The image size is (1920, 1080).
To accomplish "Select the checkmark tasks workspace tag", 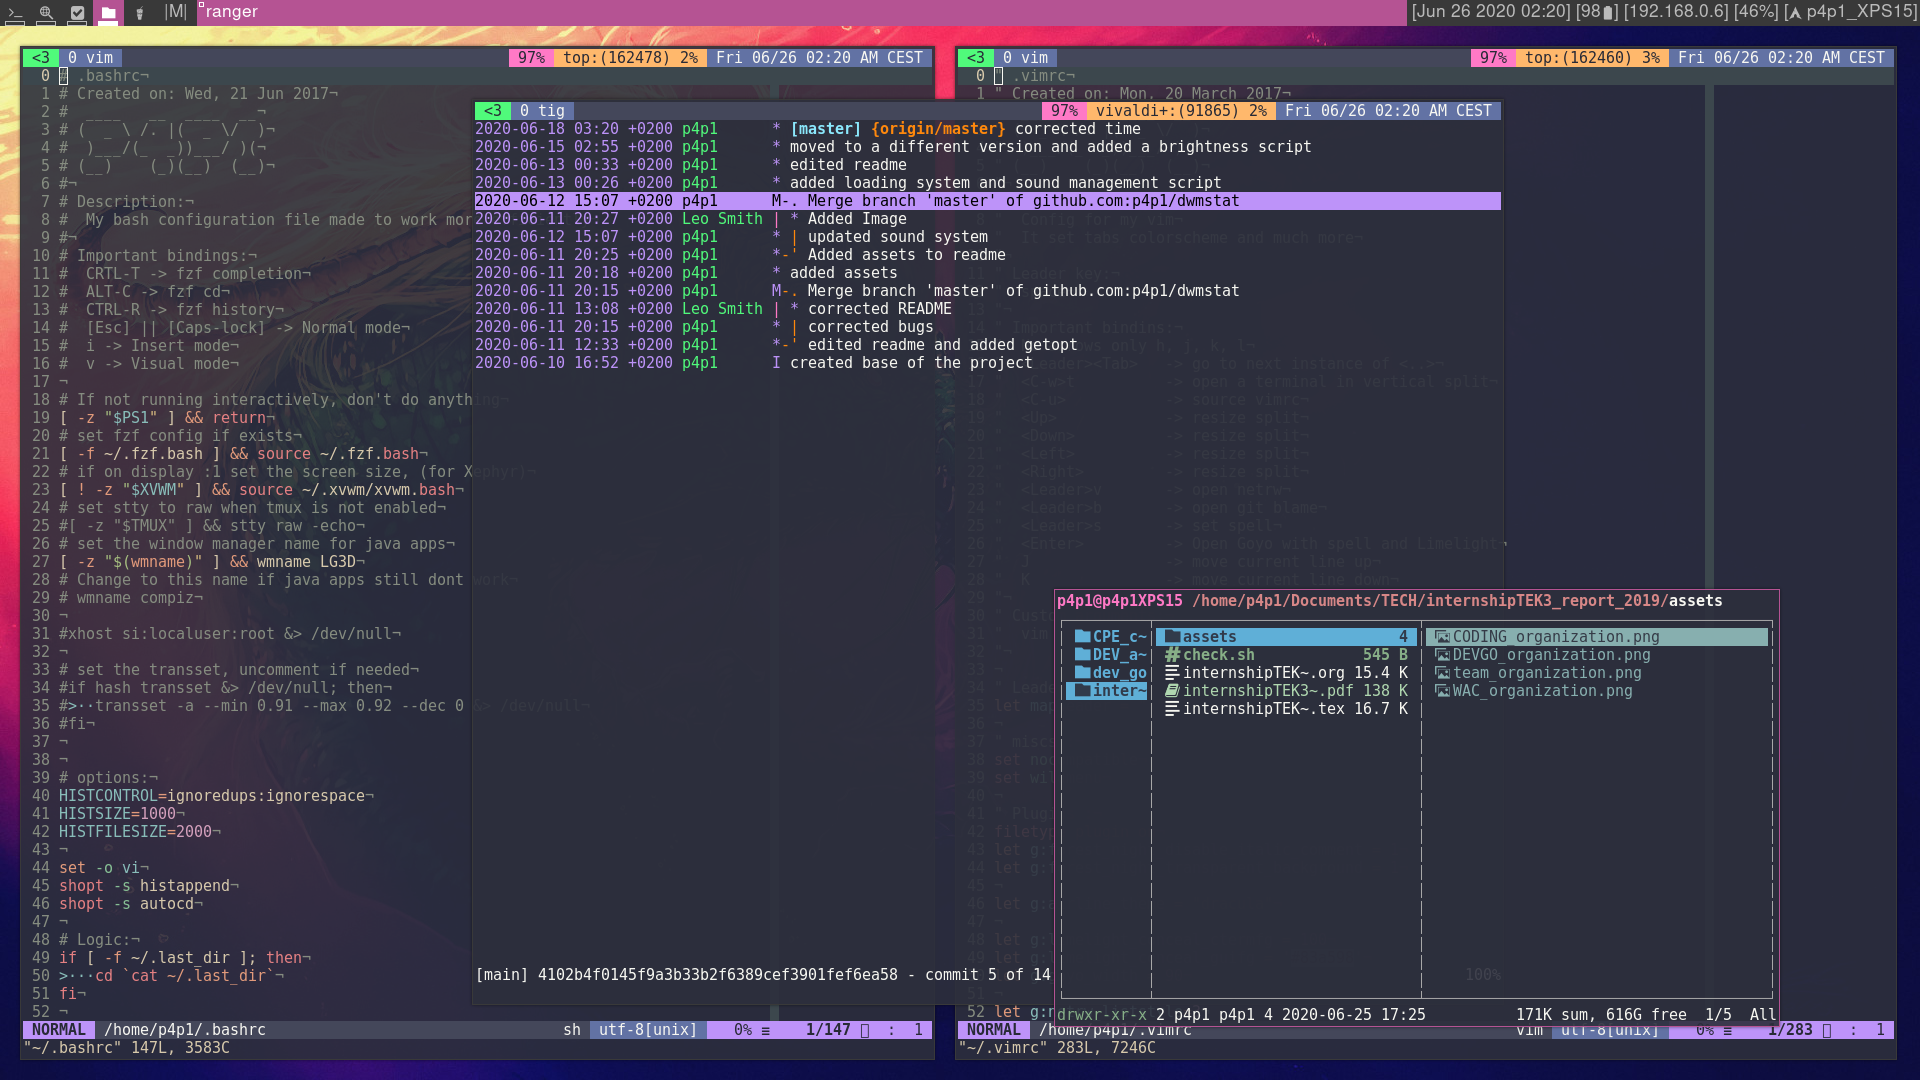I will (x=77, y=13).
